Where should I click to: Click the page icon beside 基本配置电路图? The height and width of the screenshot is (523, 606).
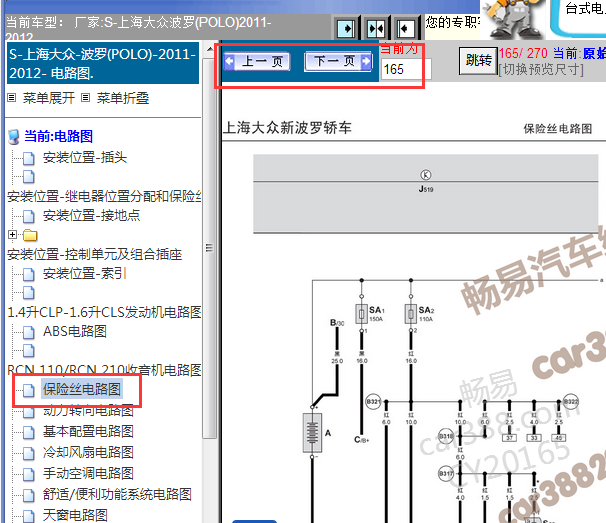tap(28, 432)
